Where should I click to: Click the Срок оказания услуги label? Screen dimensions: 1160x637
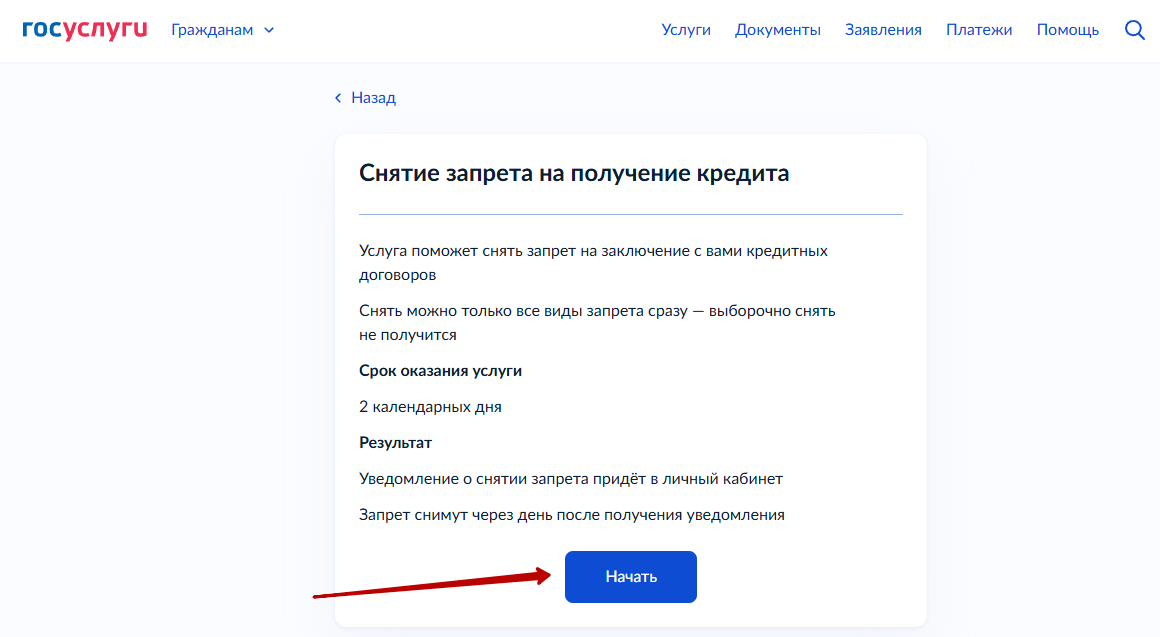(440, 371)
